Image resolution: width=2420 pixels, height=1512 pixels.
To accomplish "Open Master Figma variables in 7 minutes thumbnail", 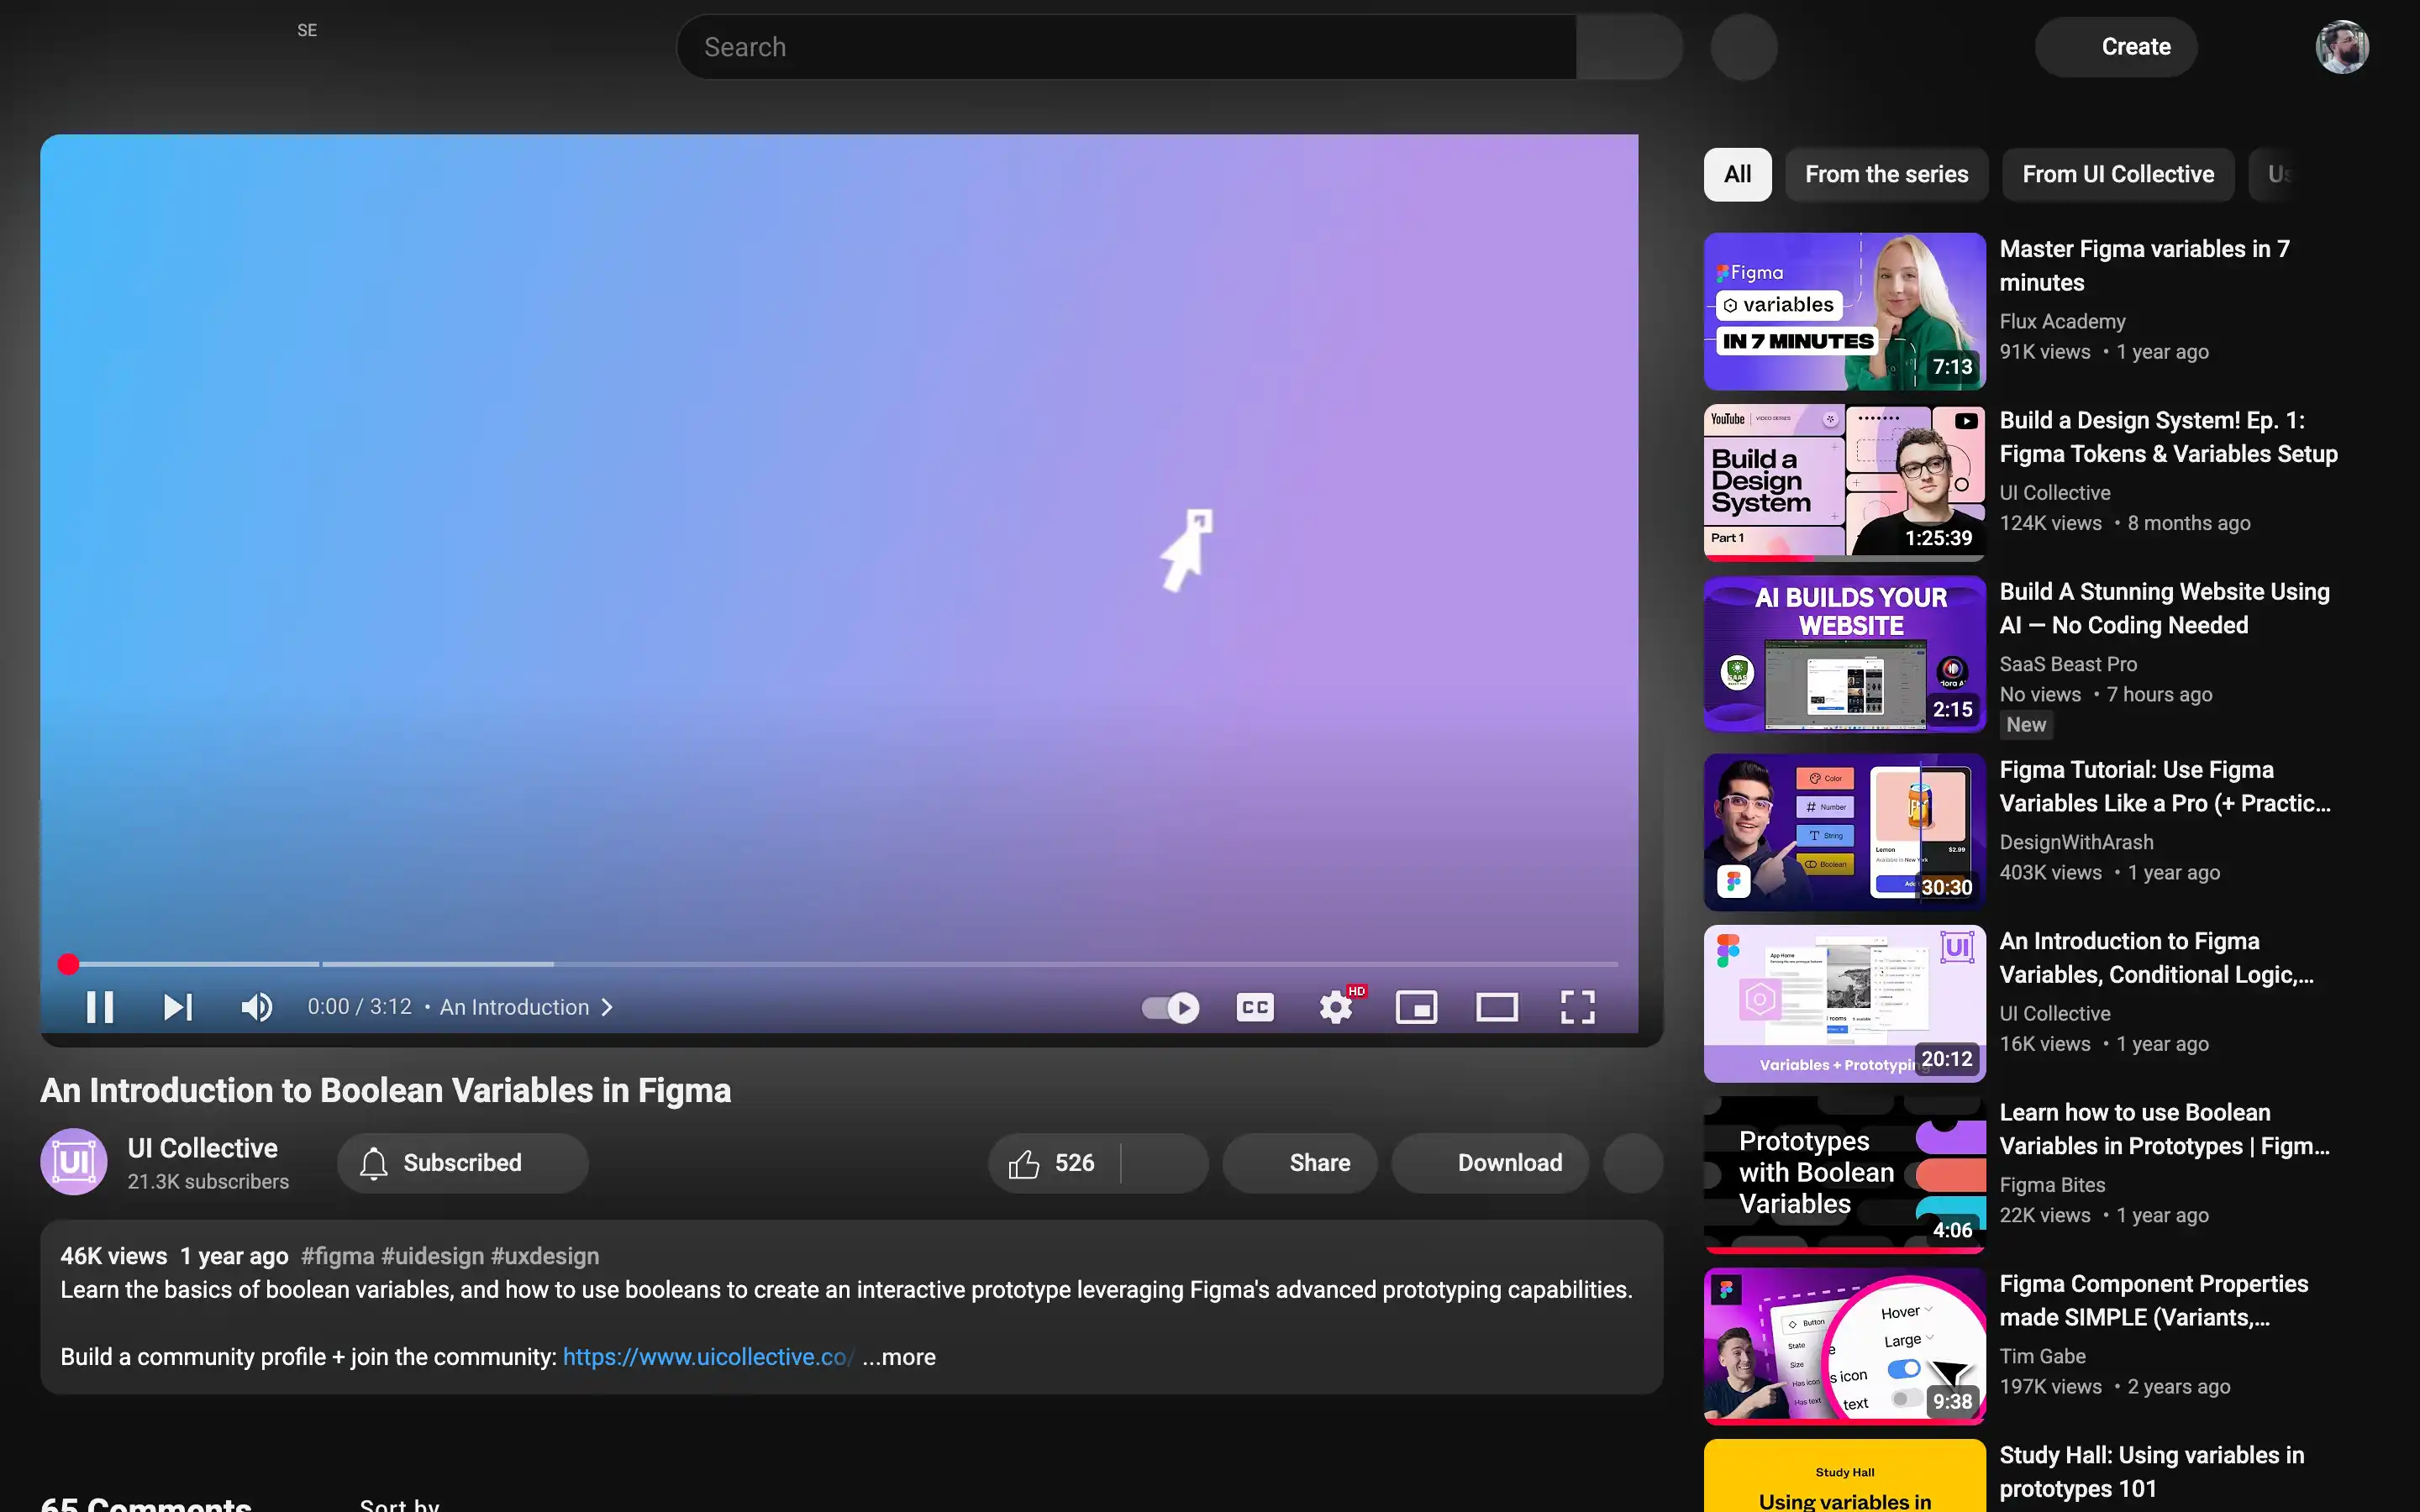I will pyautogui.click(x=1844, y=312).
